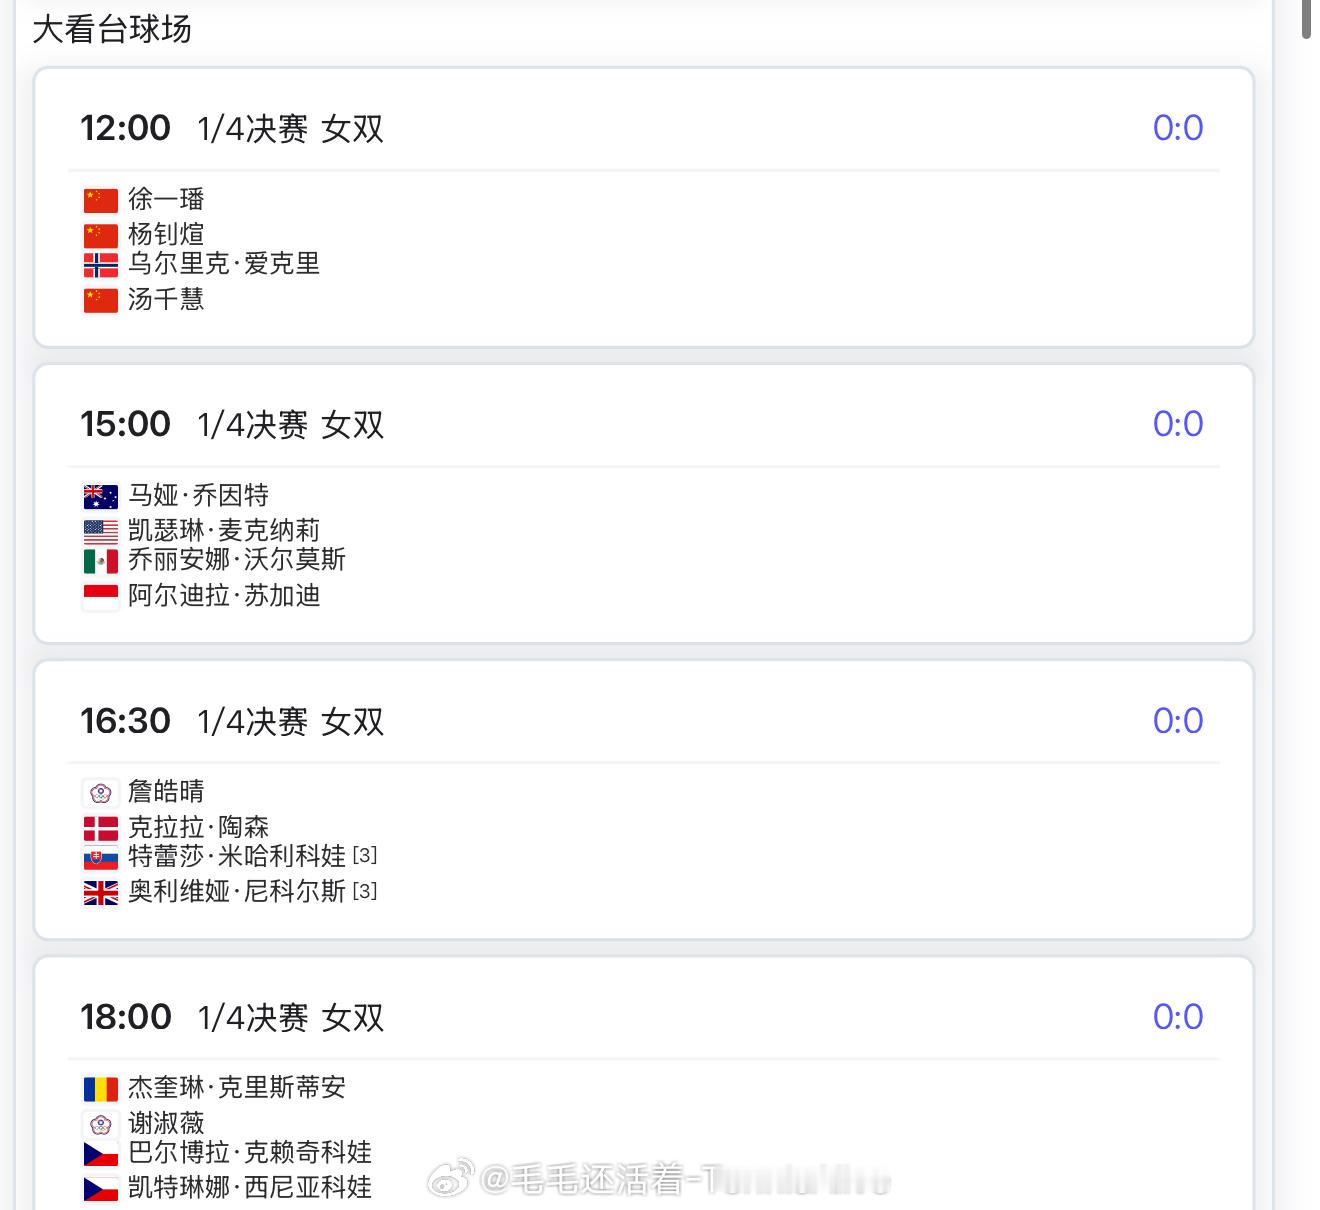This screenshot has width=1320, height=1210.
Task: Click the 大看台球场 court heading
Action: pos(112,29)
